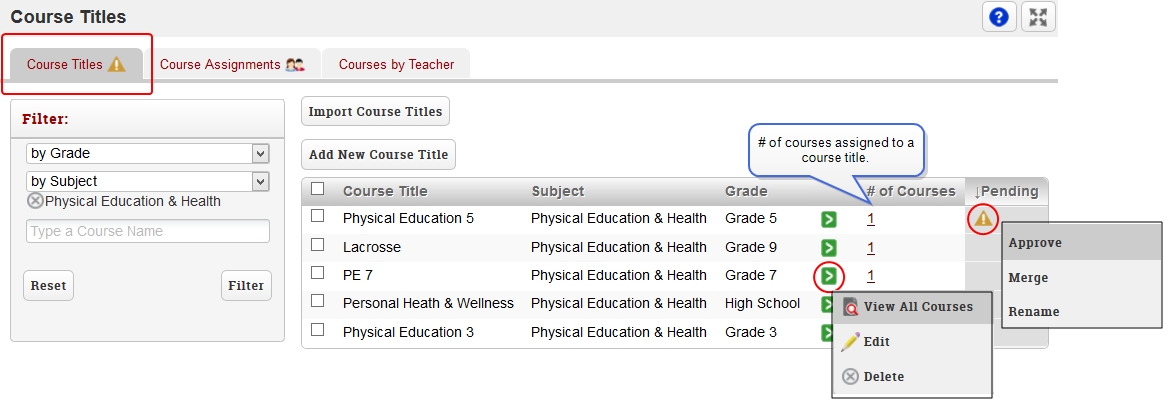
Task: Switch to the Course Assignments tab
Action: pos(232,64)
